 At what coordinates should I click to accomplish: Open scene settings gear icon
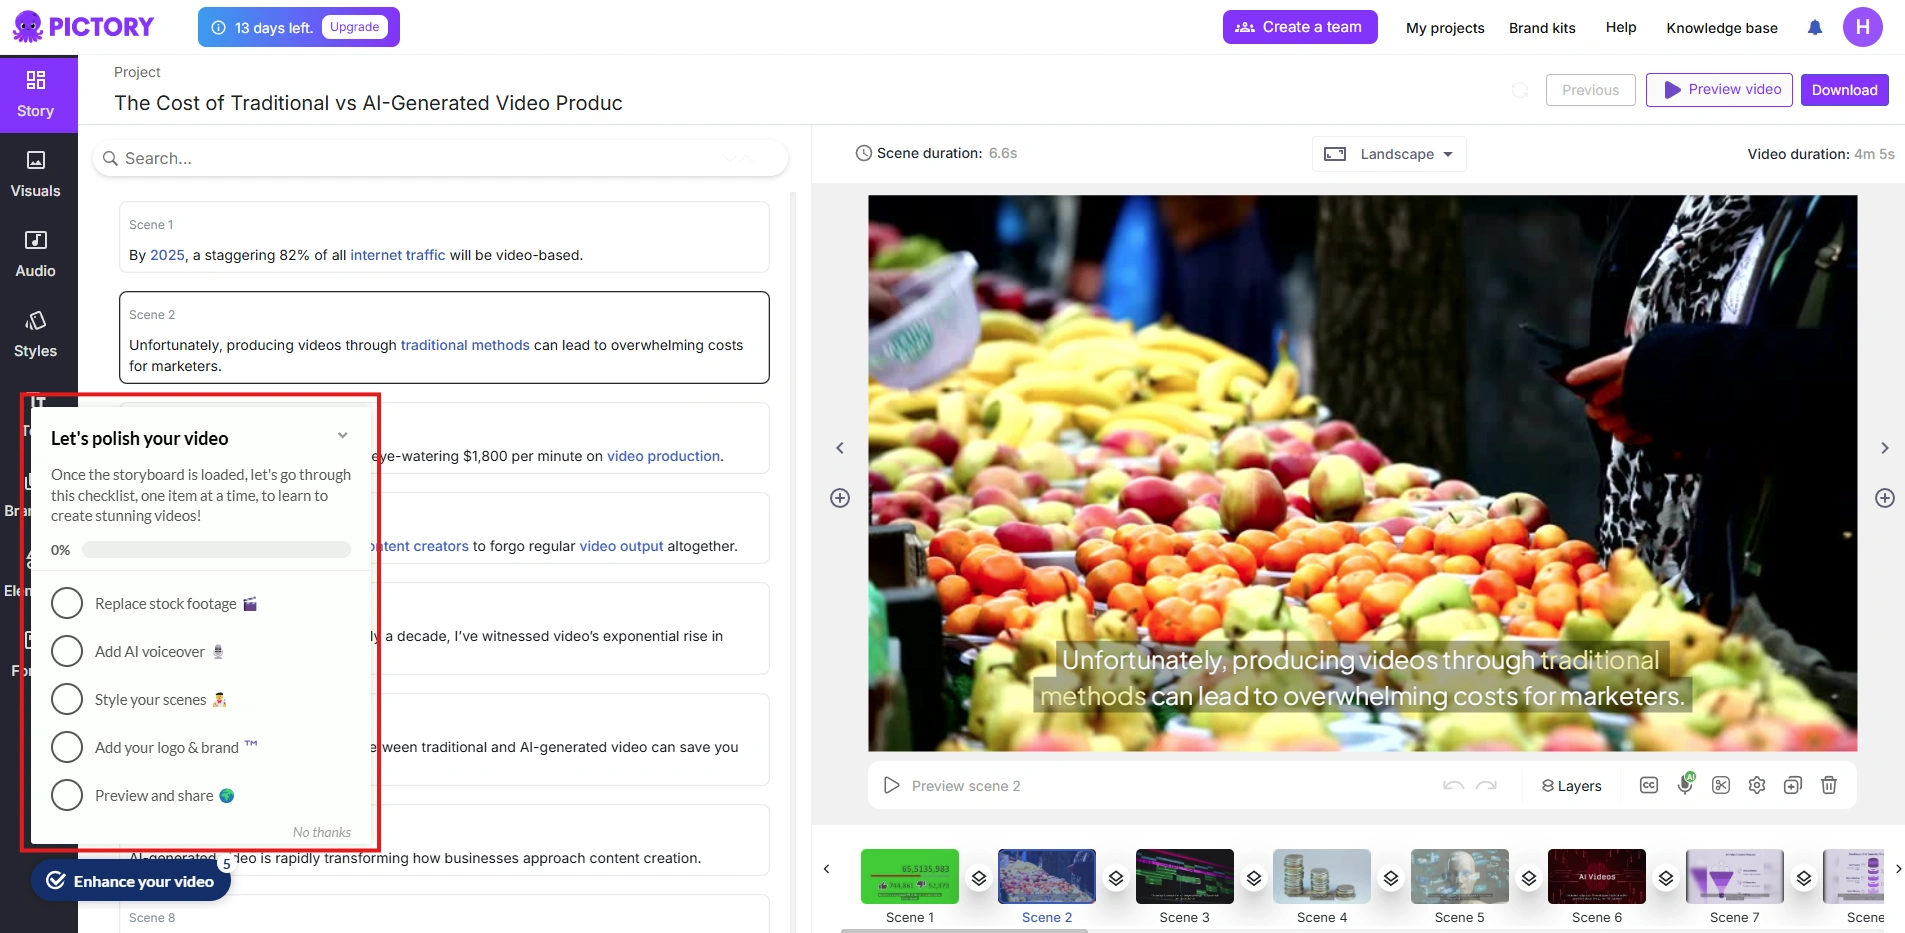[1757, 785]
